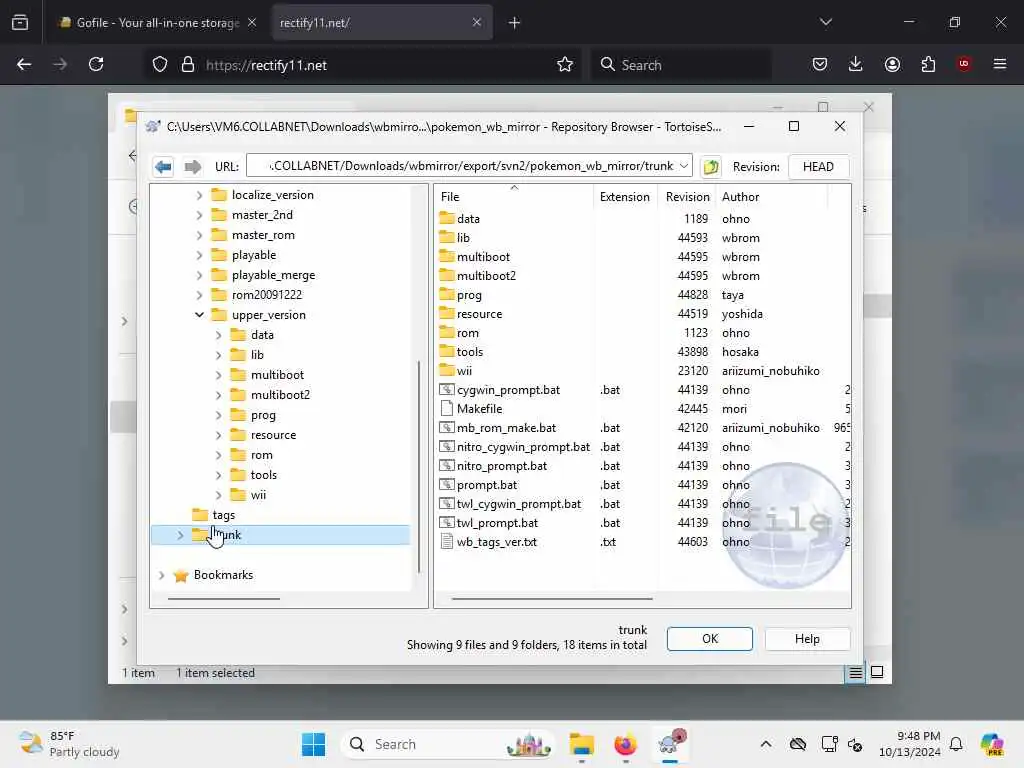Select nitro_prompt.bat file
The image size is (1024, 768).
click(502, 466)
